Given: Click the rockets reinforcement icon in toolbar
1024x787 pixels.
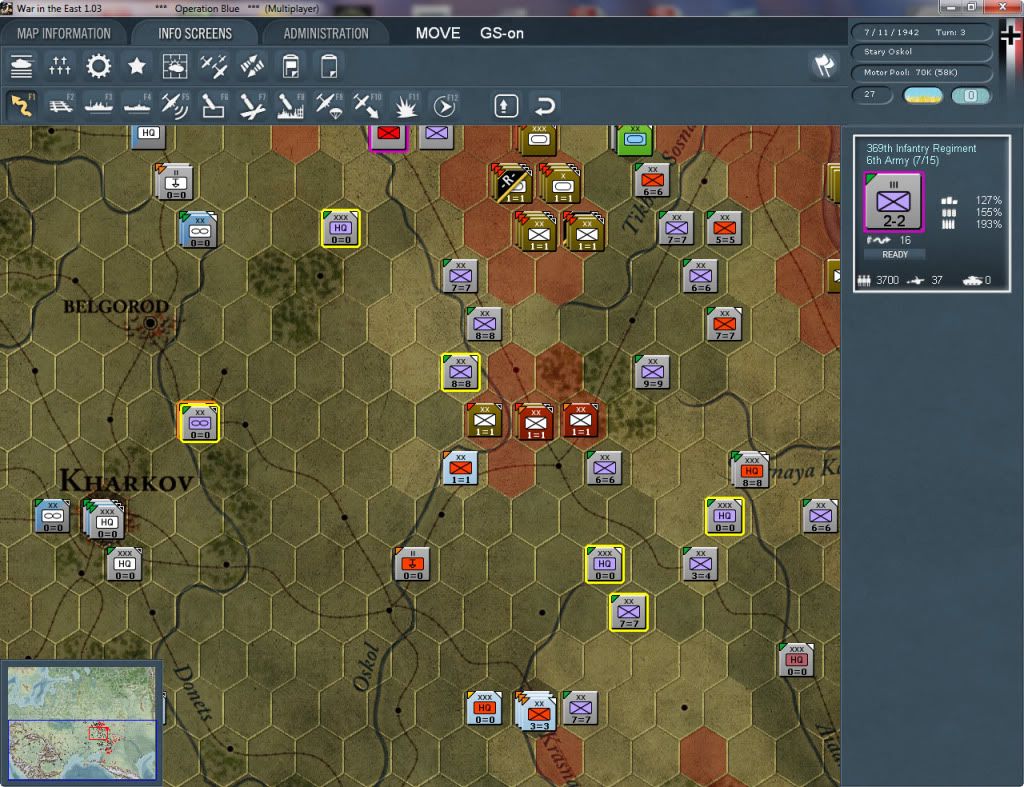Looking at the screenshot, I should coord(252,66).
